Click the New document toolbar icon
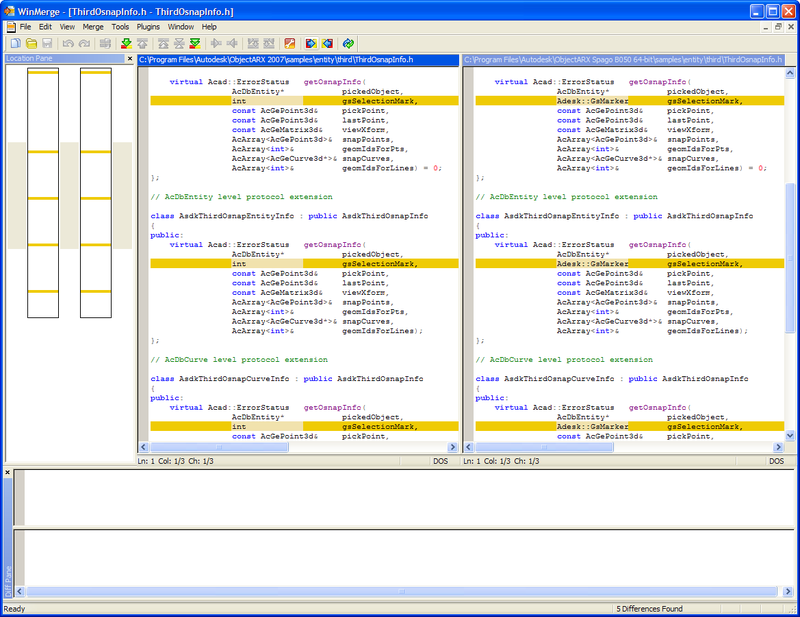The height and width of the screenshot is (617, 800). coord(15,44)
